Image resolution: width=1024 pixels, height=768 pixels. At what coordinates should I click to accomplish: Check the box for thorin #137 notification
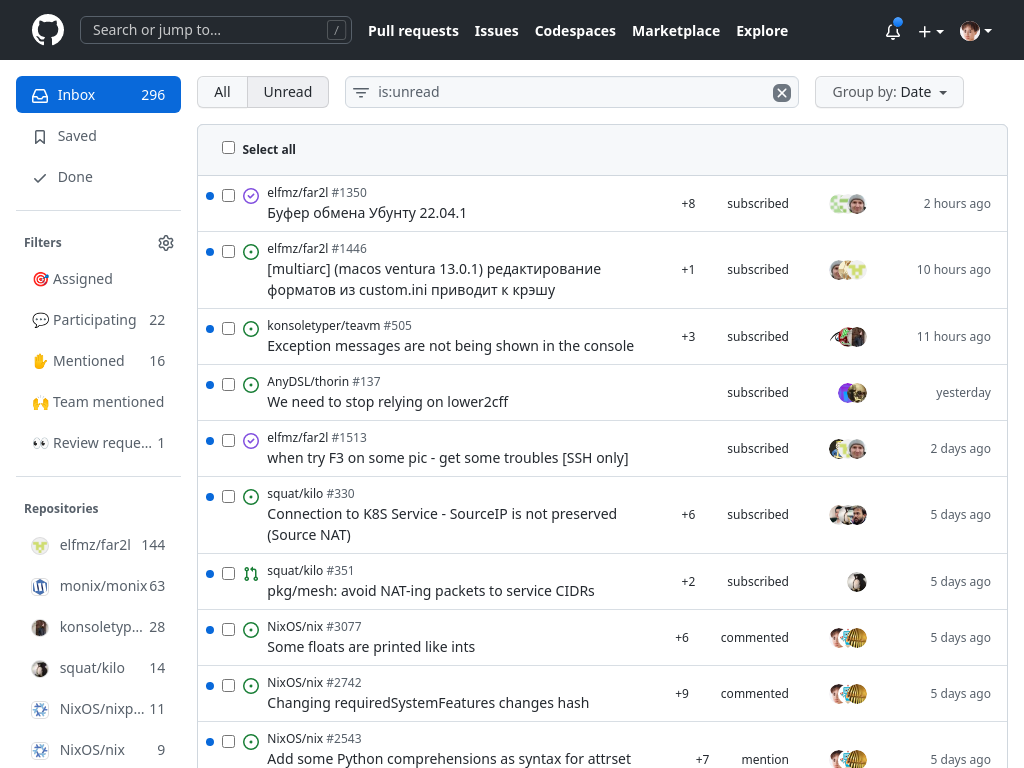tap(228, 385)
